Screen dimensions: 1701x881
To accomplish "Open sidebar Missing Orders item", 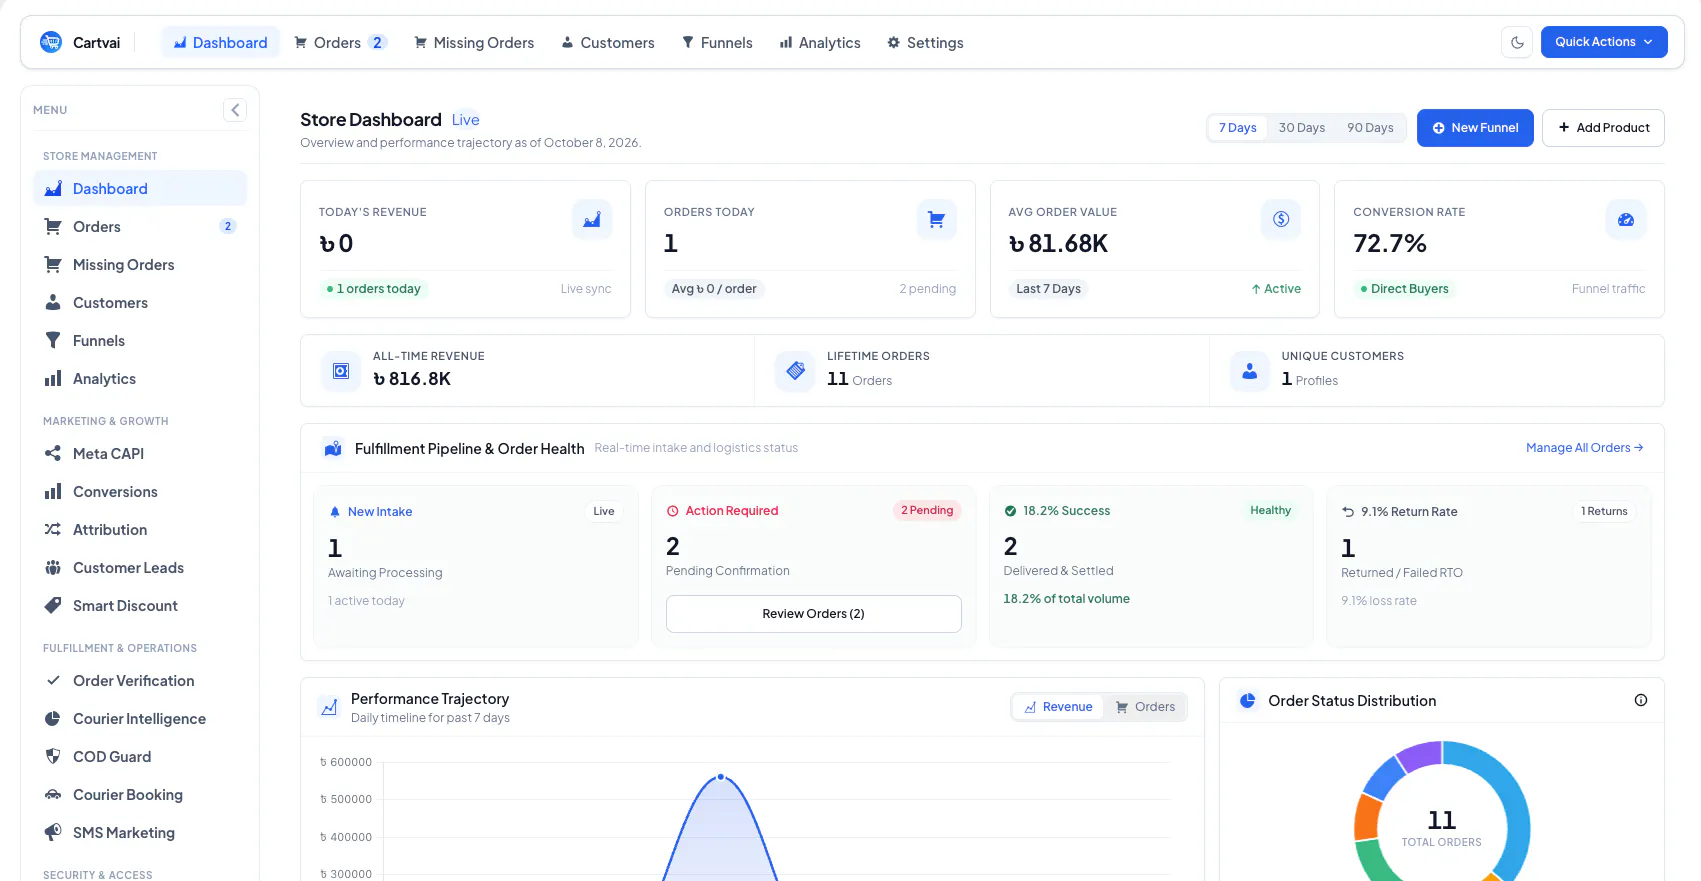I will click(x=140, y=265).
